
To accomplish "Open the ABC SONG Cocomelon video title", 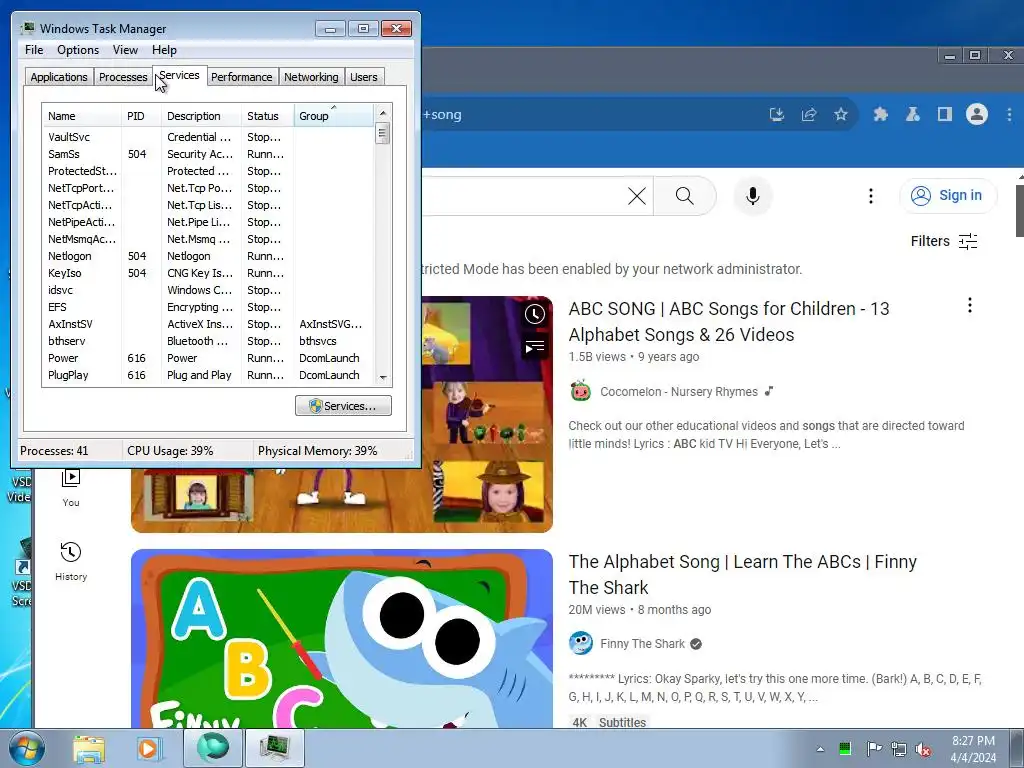I will tap(729, 321).
